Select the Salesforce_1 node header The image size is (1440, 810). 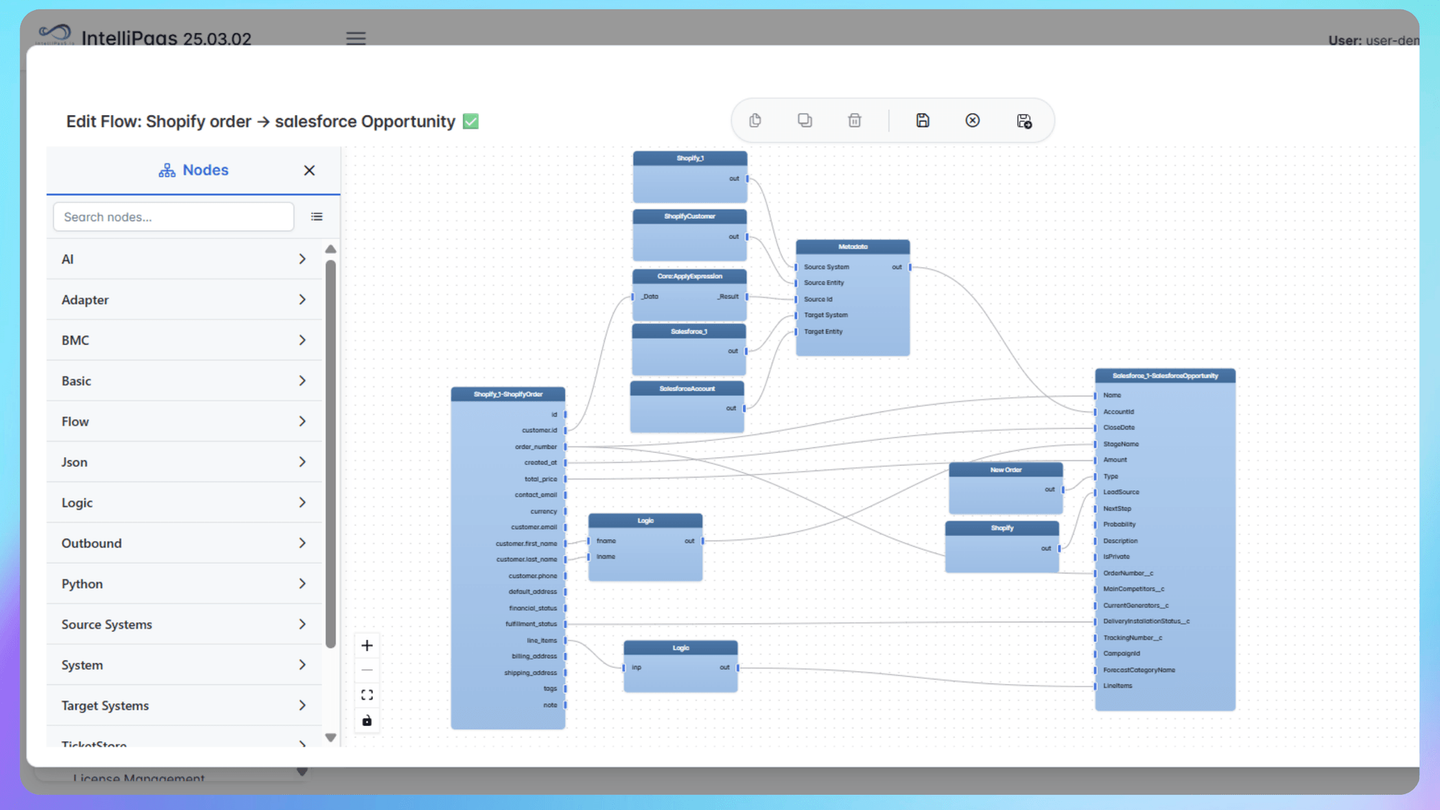pos(689,331)
